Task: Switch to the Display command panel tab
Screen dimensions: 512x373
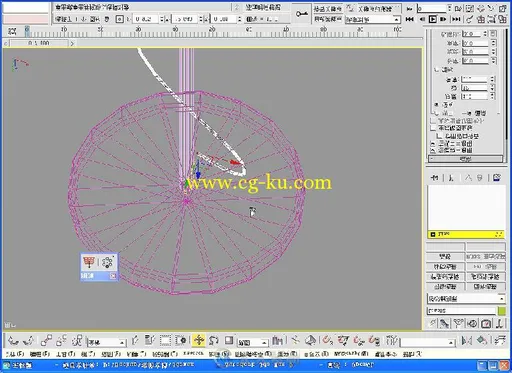Action: [x=486, y=323]
